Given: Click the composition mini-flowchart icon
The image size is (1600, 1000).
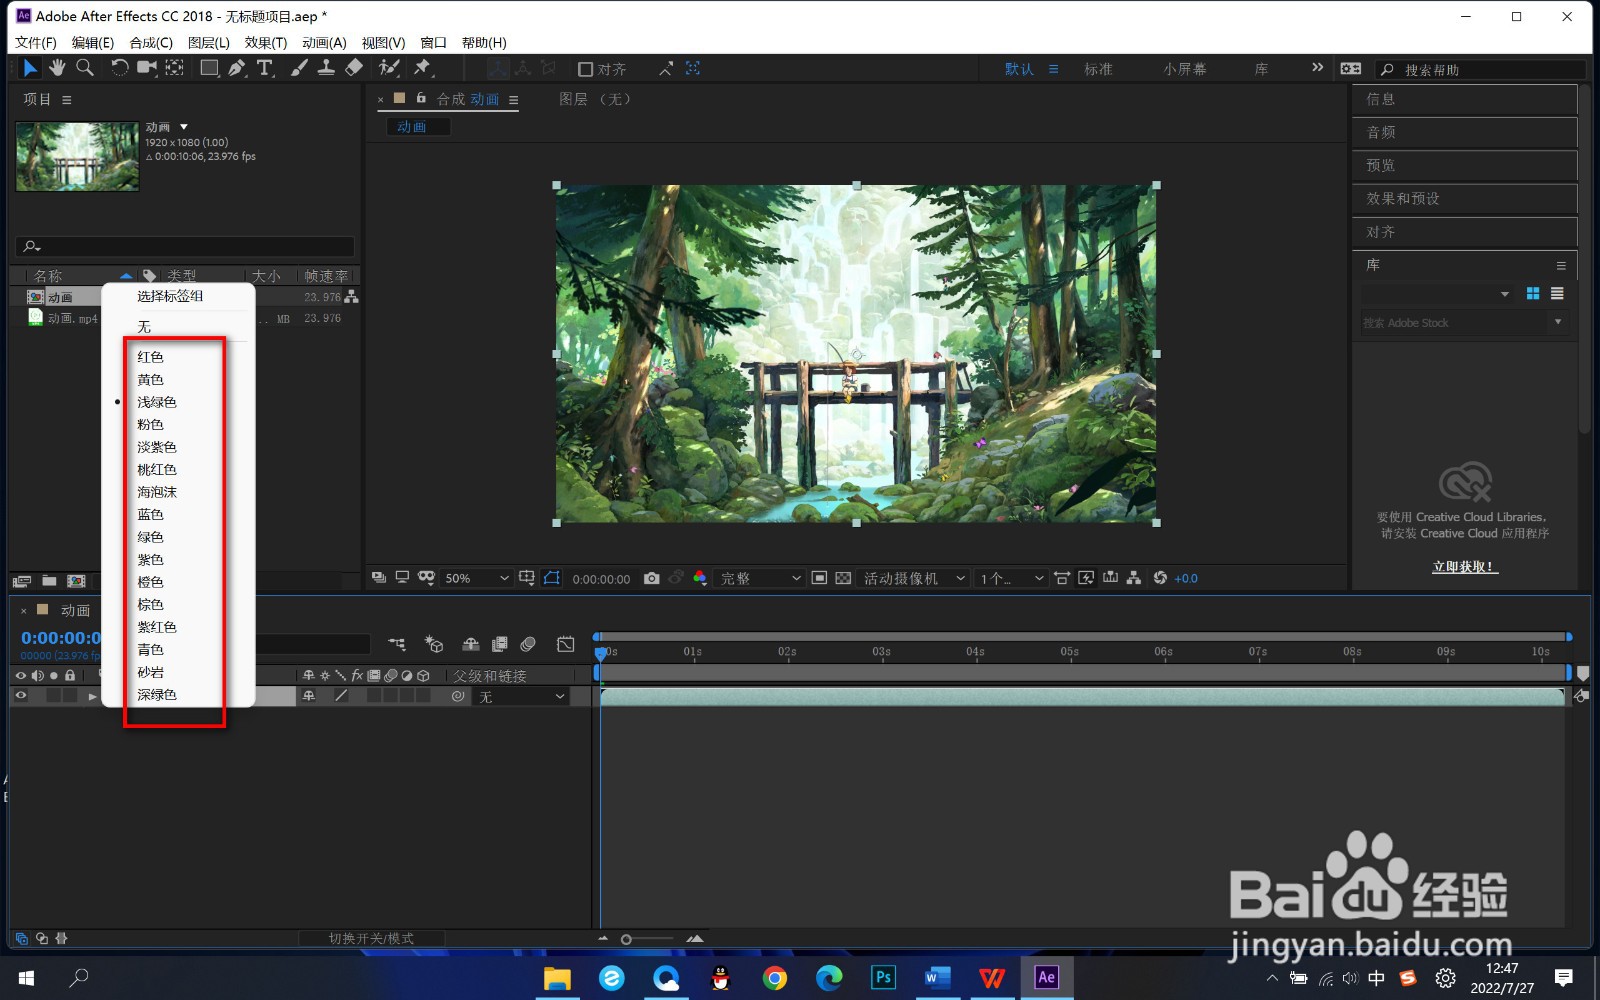Looking at the screenshot, I should click(397, 644).
